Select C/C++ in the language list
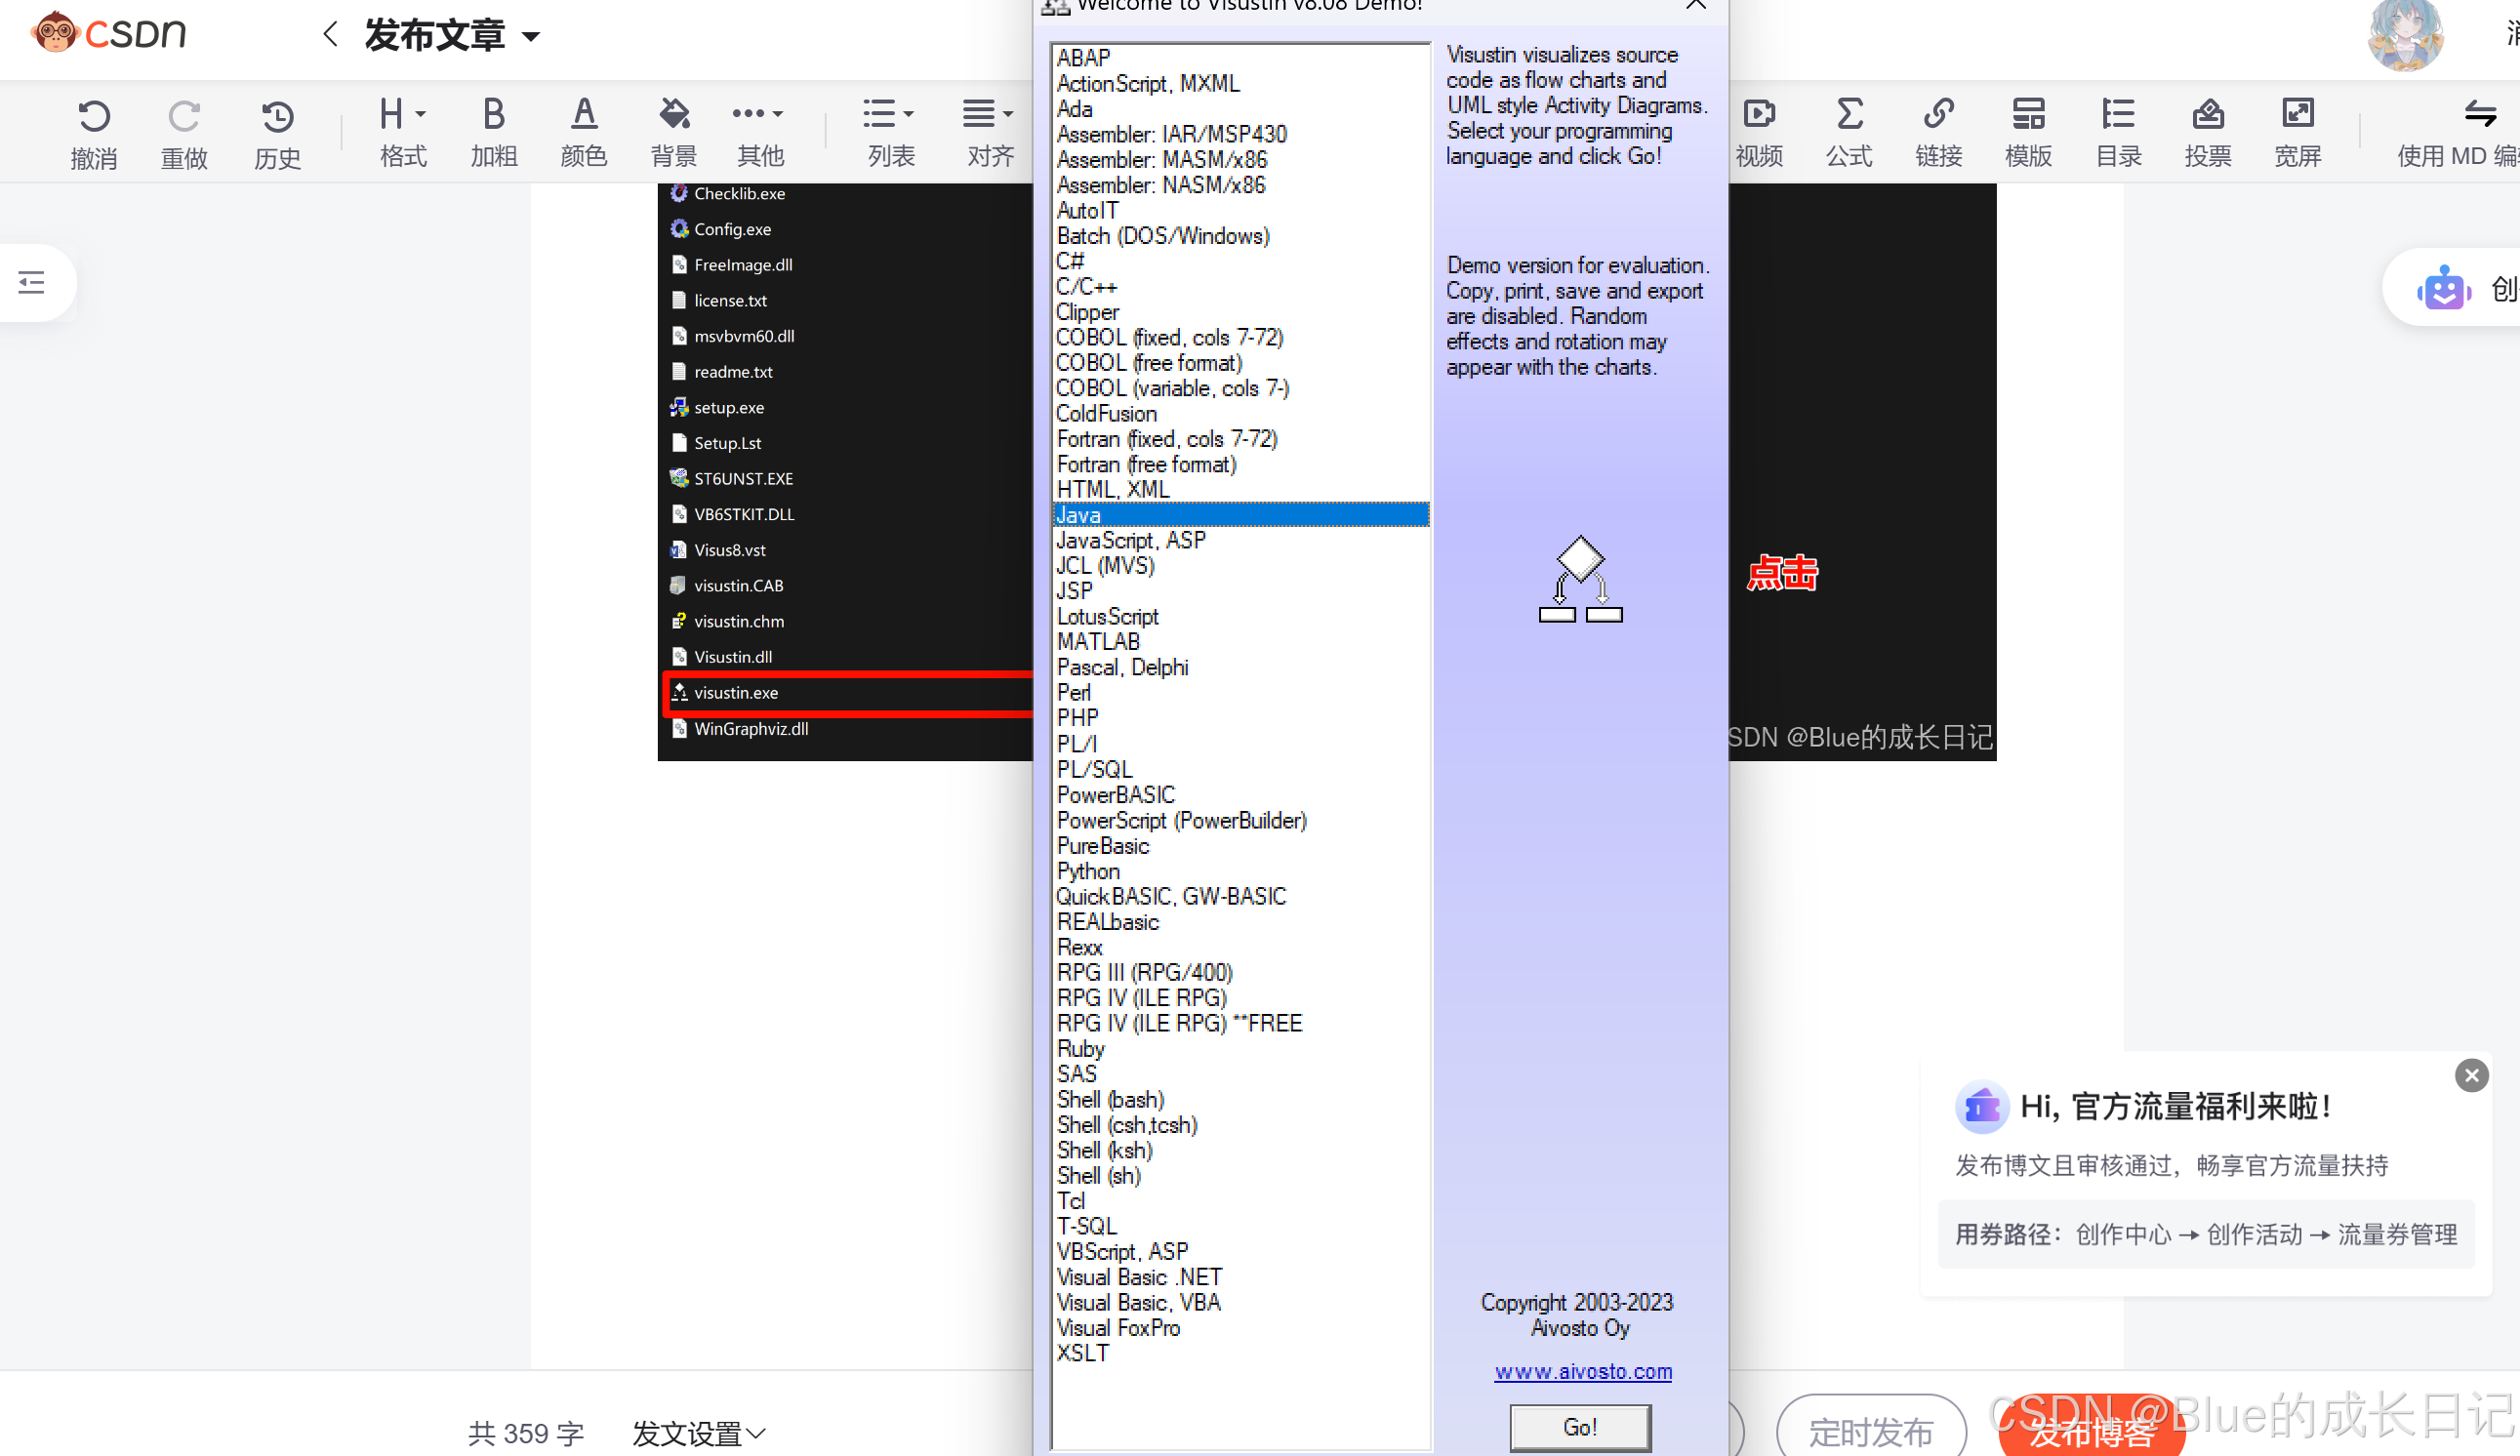Viewport: 2520px width, 1456px height. (x=1086, y=287)
